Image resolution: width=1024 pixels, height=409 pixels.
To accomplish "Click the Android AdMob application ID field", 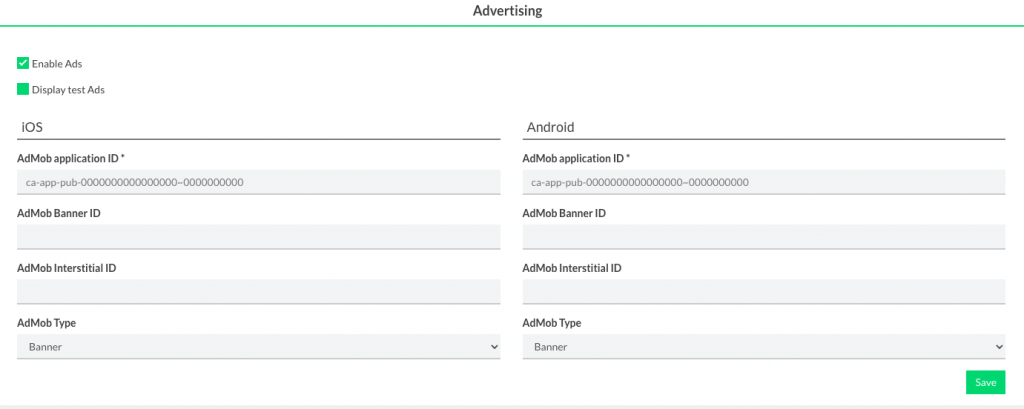I will [x=763, y=182].
